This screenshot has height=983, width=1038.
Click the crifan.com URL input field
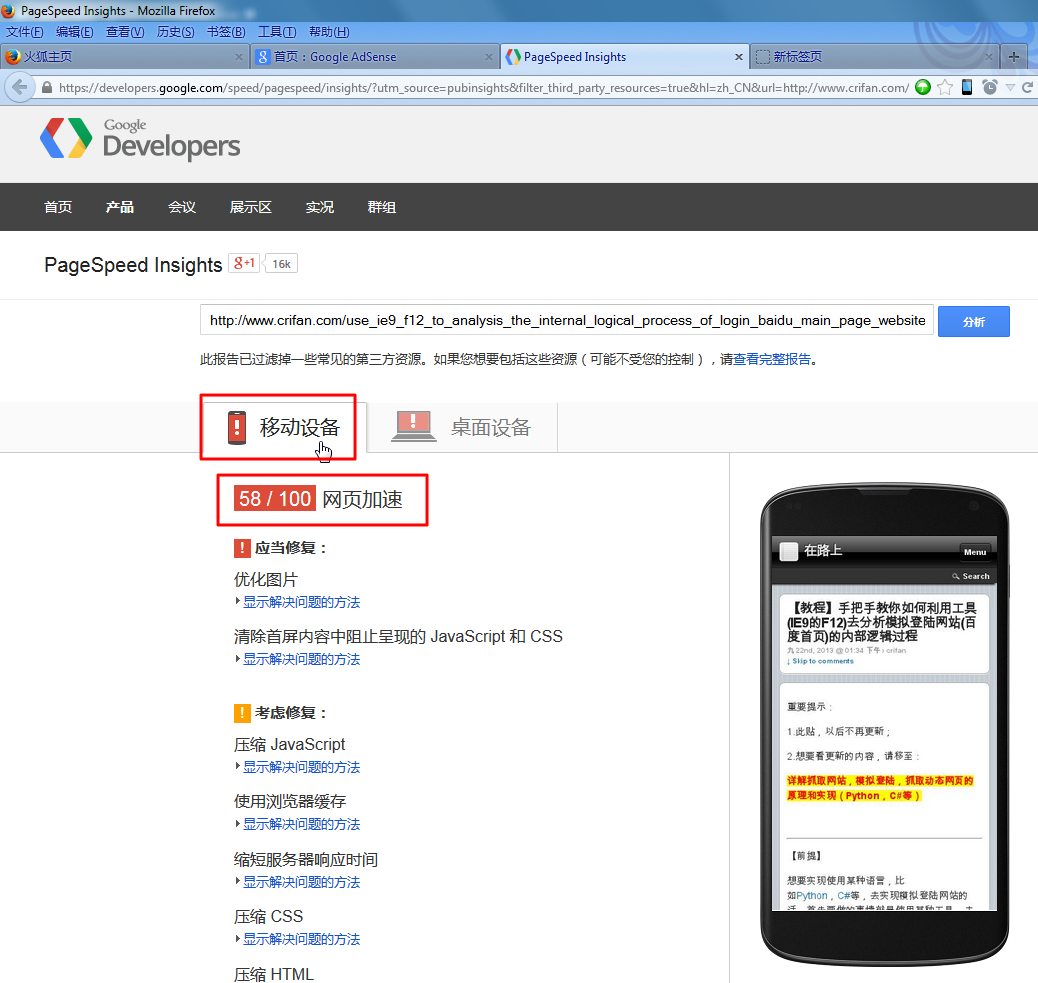tap(567, 320)
